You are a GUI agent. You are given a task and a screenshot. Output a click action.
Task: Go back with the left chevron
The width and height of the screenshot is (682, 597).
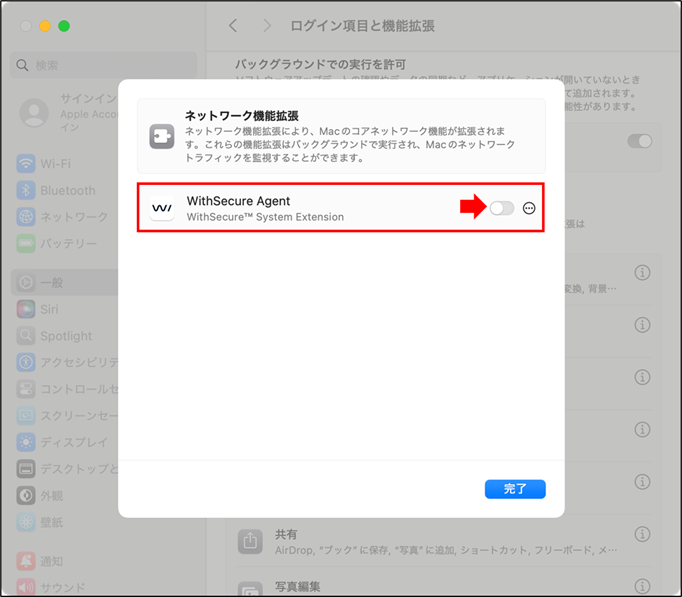(233, 25)
